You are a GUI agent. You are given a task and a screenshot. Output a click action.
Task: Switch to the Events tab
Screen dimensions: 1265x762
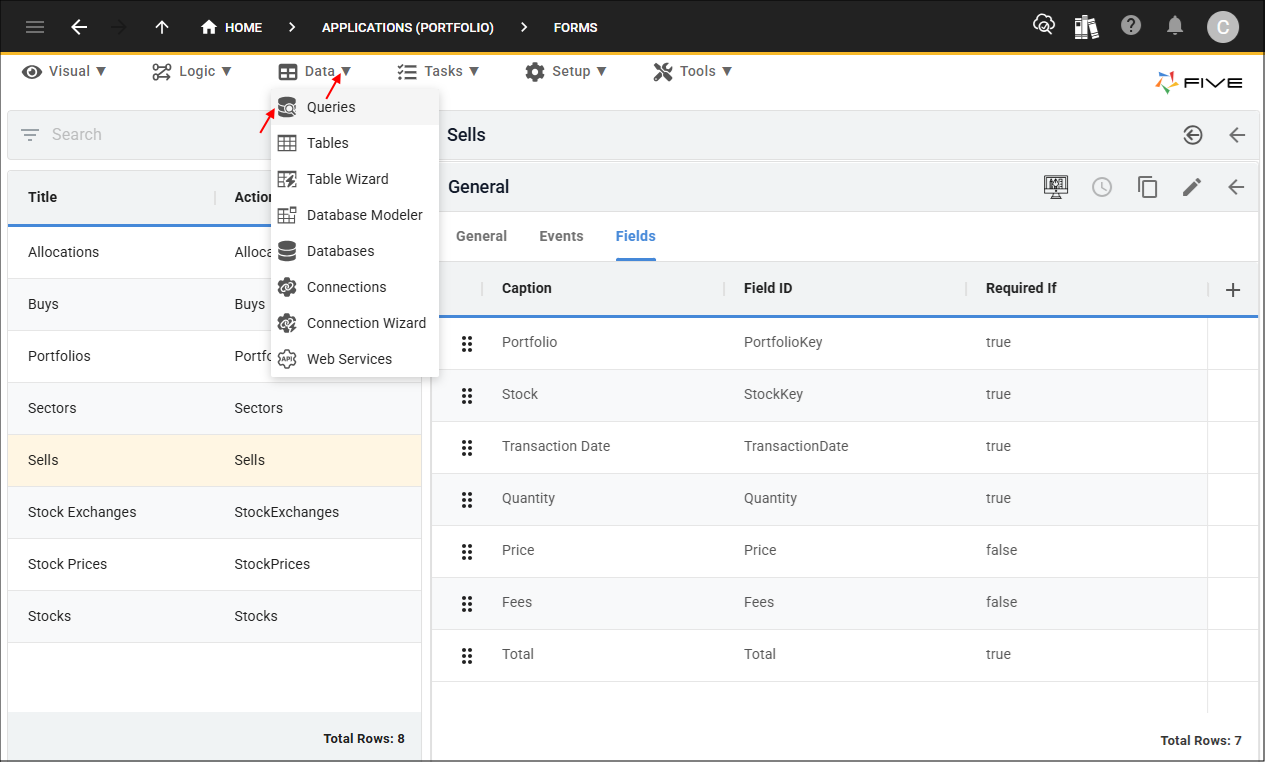[561, 236]
